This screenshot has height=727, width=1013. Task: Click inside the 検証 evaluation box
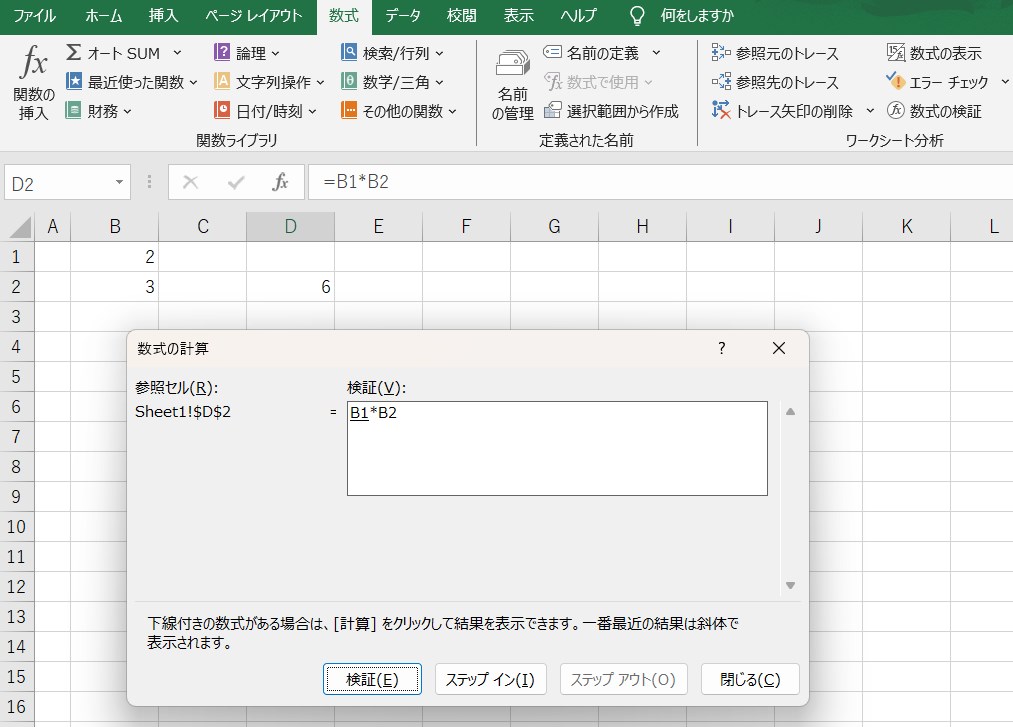[x=556, y=449]
